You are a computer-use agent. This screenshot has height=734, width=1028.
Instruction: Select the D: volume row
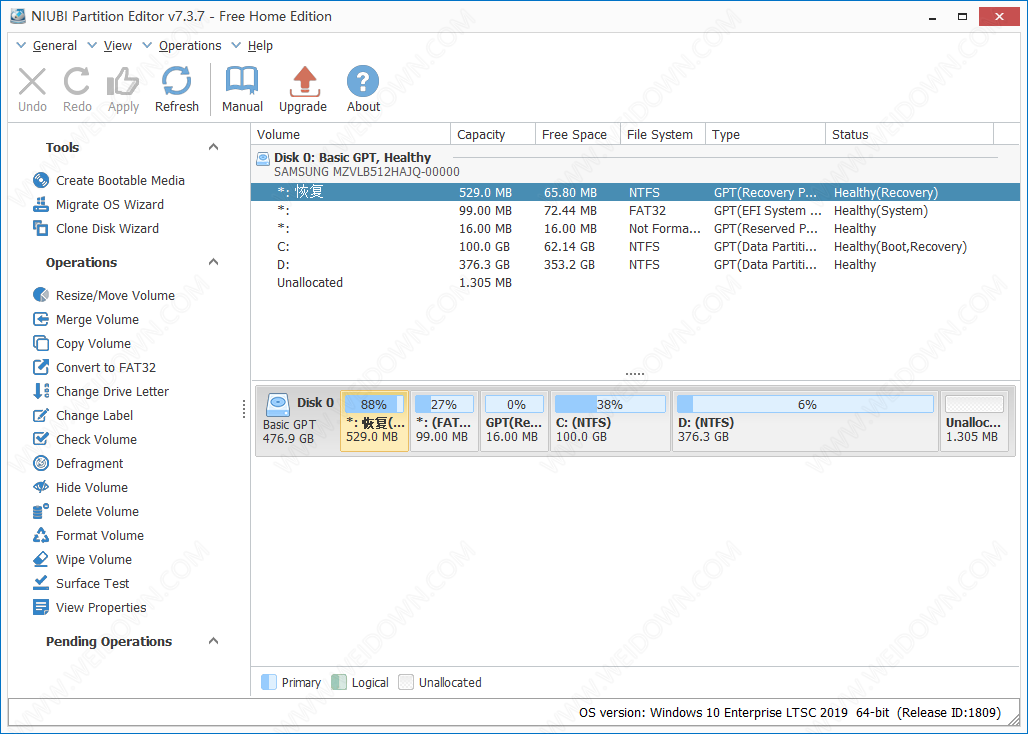[635, 265]
